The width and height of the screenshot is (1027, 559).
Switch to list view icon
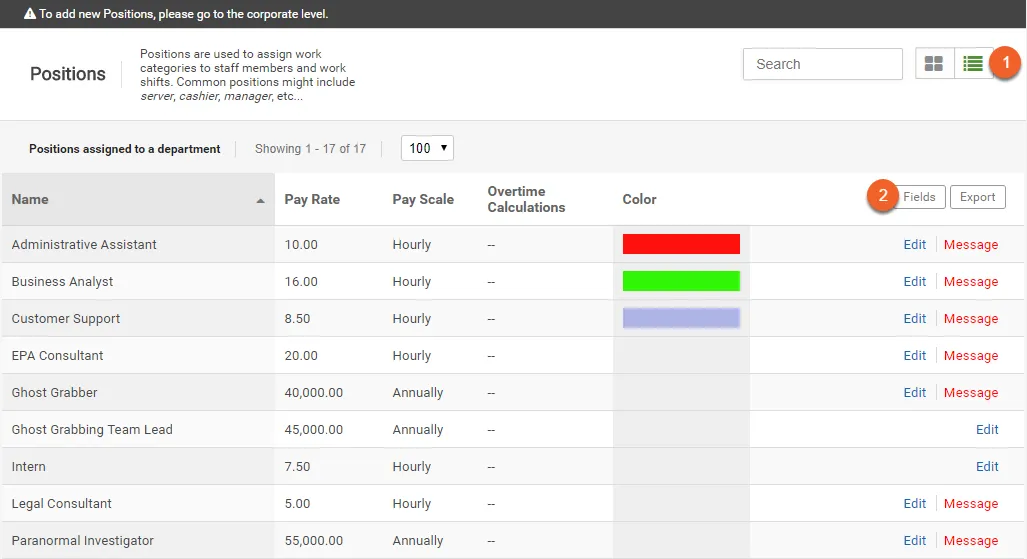[973, 64]
